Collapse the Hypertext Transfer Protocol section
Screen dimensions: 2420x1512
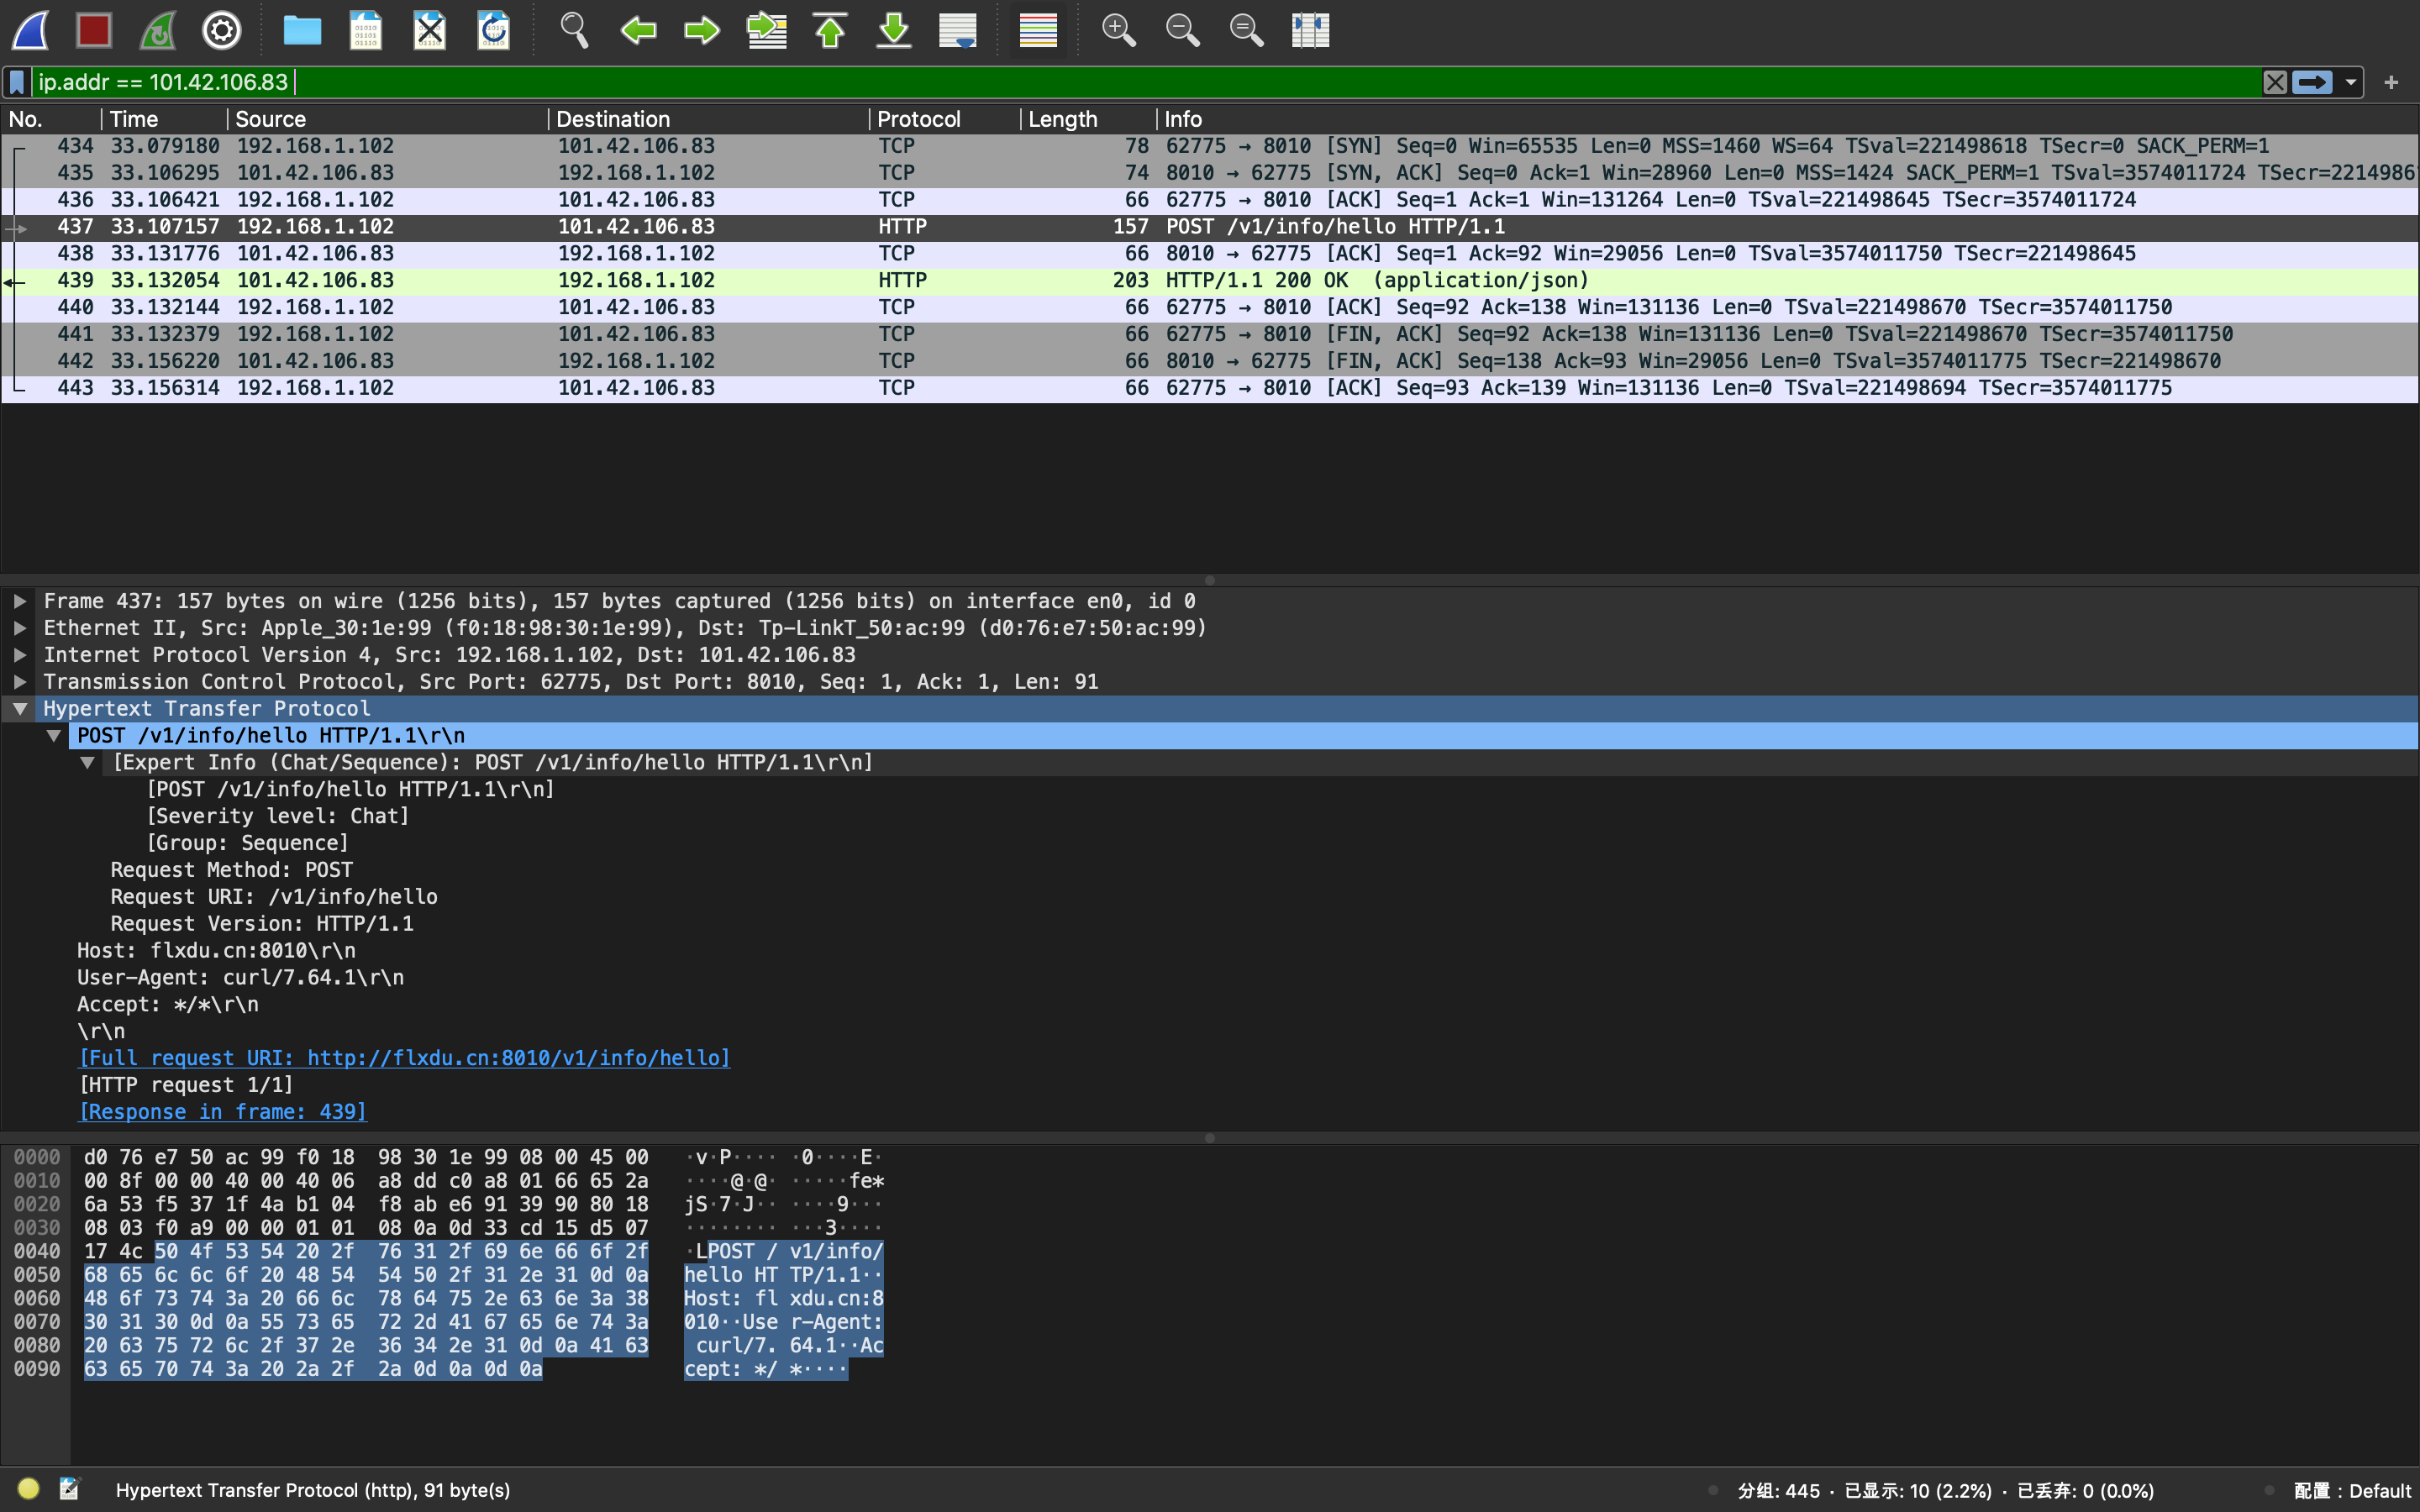[x=19, y=709]
